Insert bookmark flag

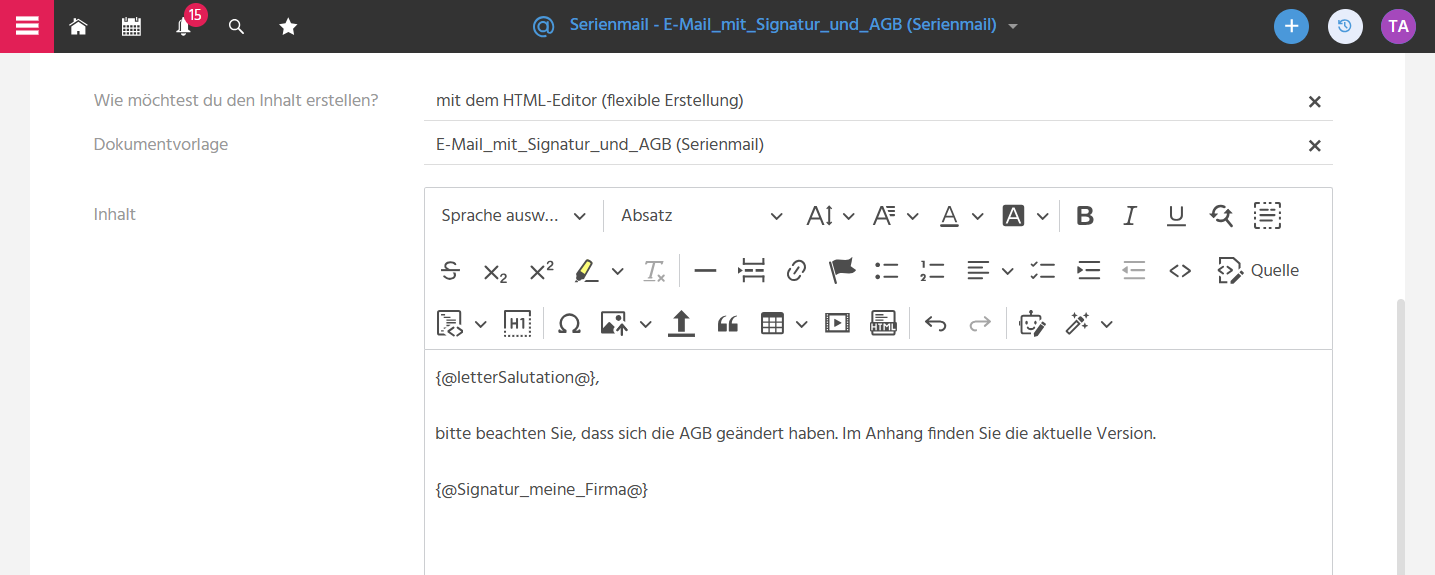tap(842, 270)
